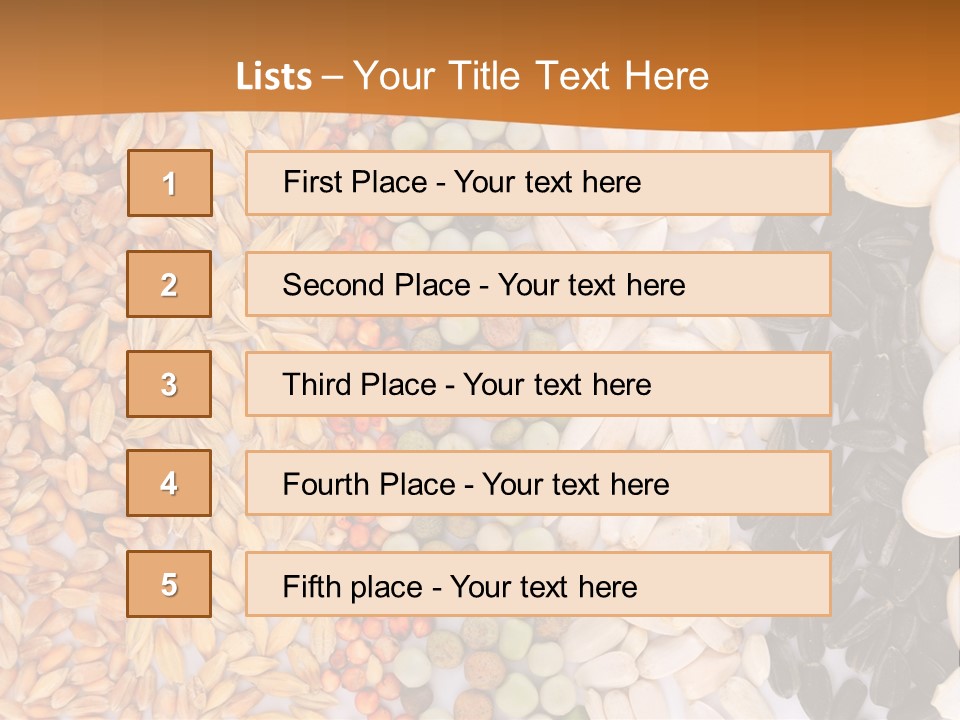Click the number 3 box
Image resolution: width=960 pixels, height=720 pixels.
pyautogui.click(x=169, y=384)
